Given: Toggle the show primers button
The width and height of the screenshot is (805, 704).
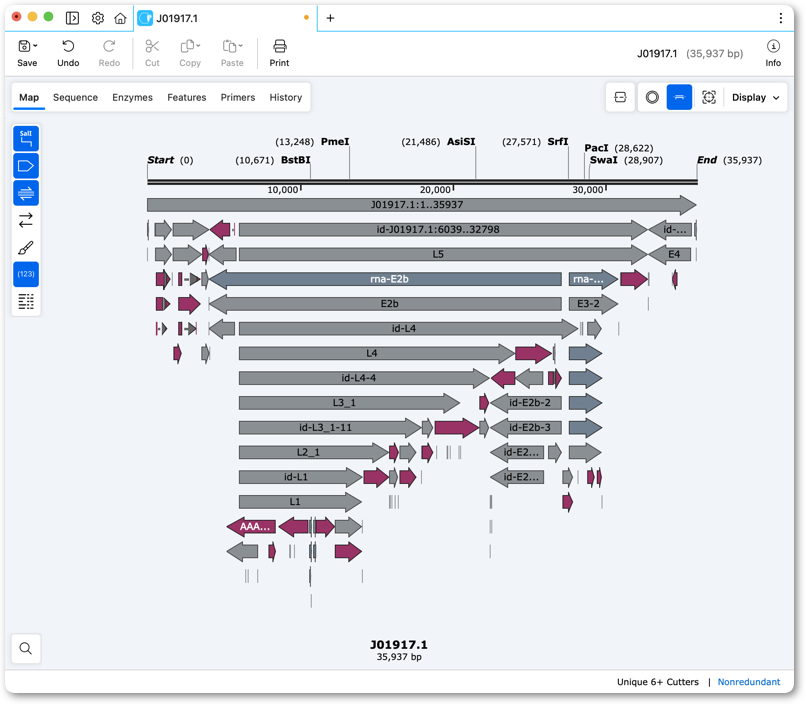Looking at the screenshot, I should tap(26, 193).
